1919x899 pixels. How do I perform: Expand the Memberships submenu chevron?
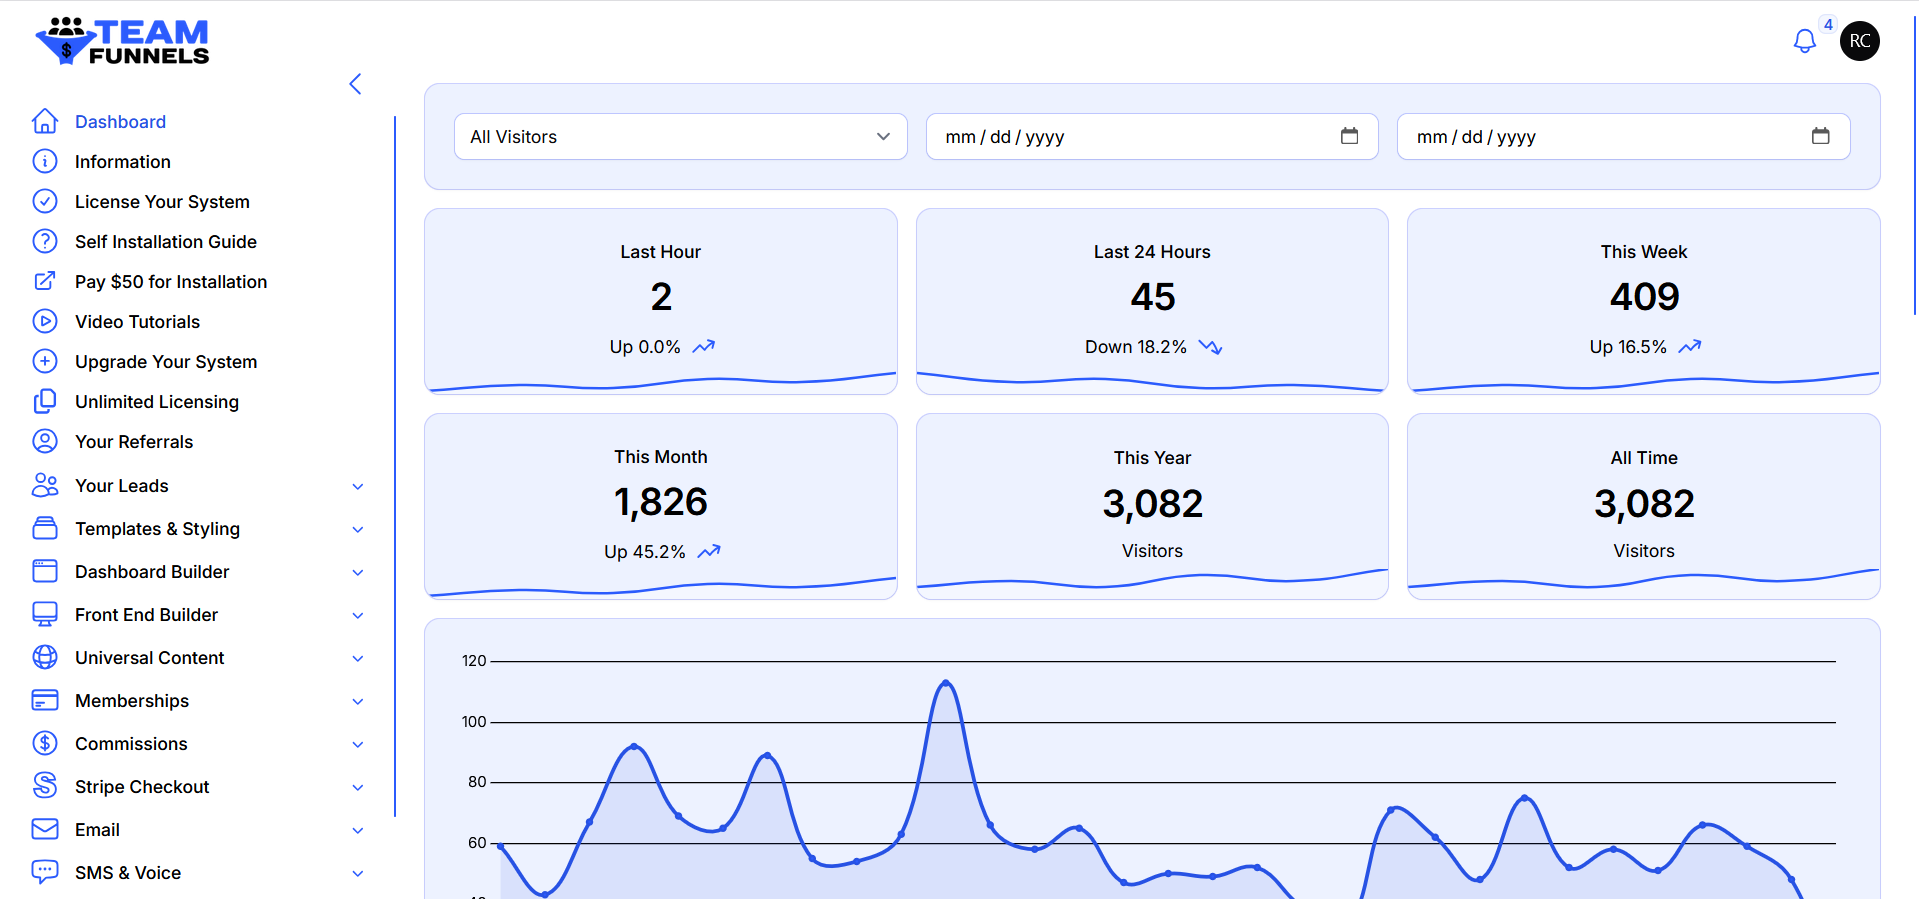click(358, 701)
